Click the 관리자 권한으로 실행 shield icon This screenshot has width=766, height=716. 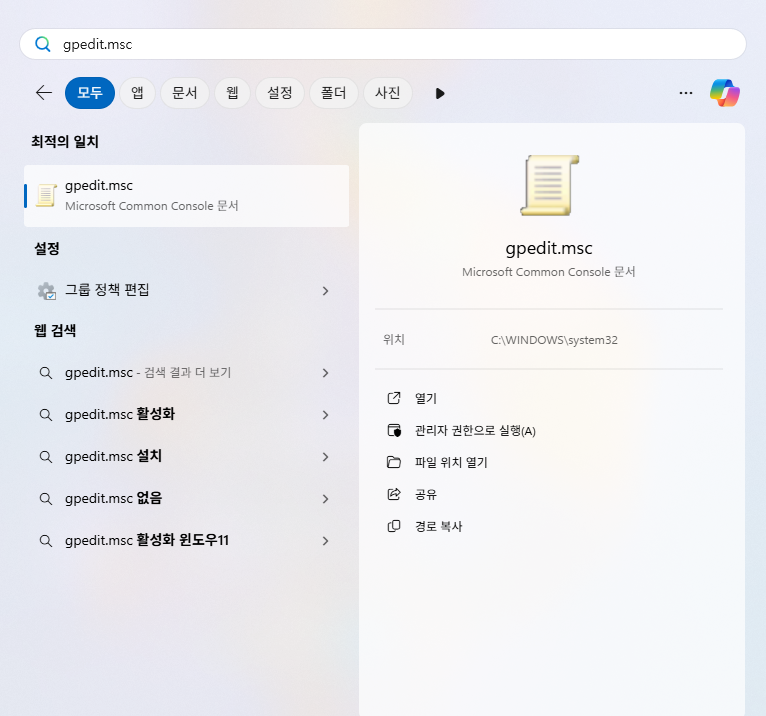point(394,430)
